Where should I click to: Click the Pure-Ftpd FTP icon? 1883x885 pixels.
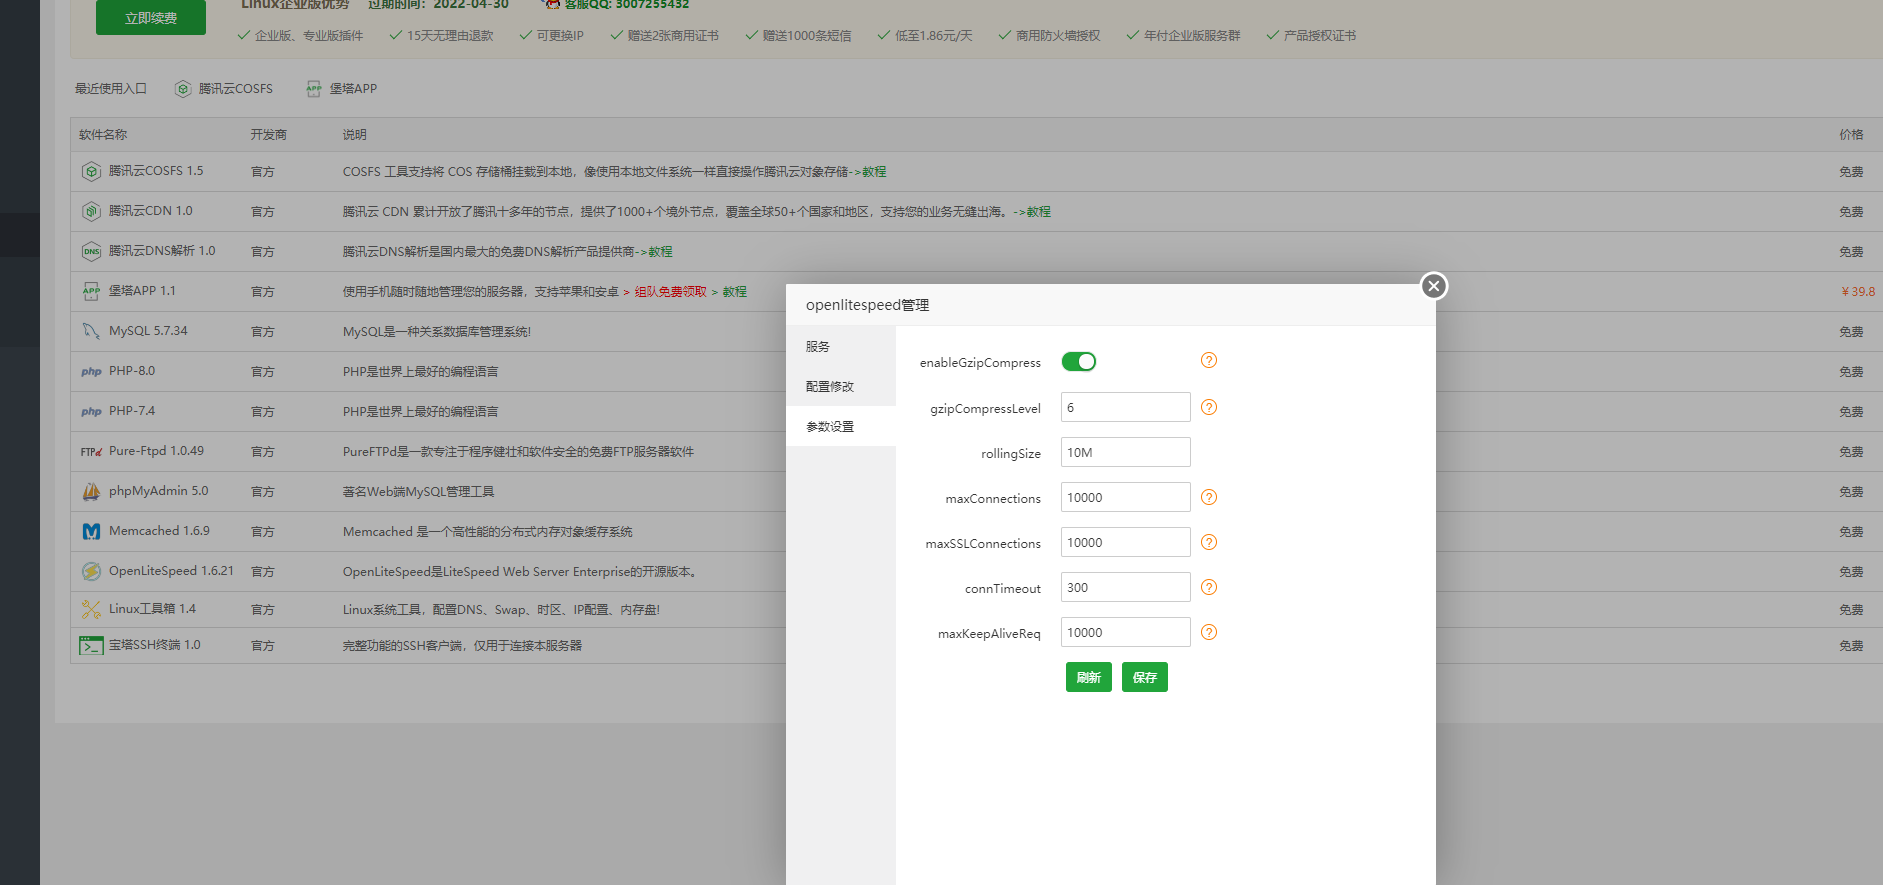[x=91, y=451]
